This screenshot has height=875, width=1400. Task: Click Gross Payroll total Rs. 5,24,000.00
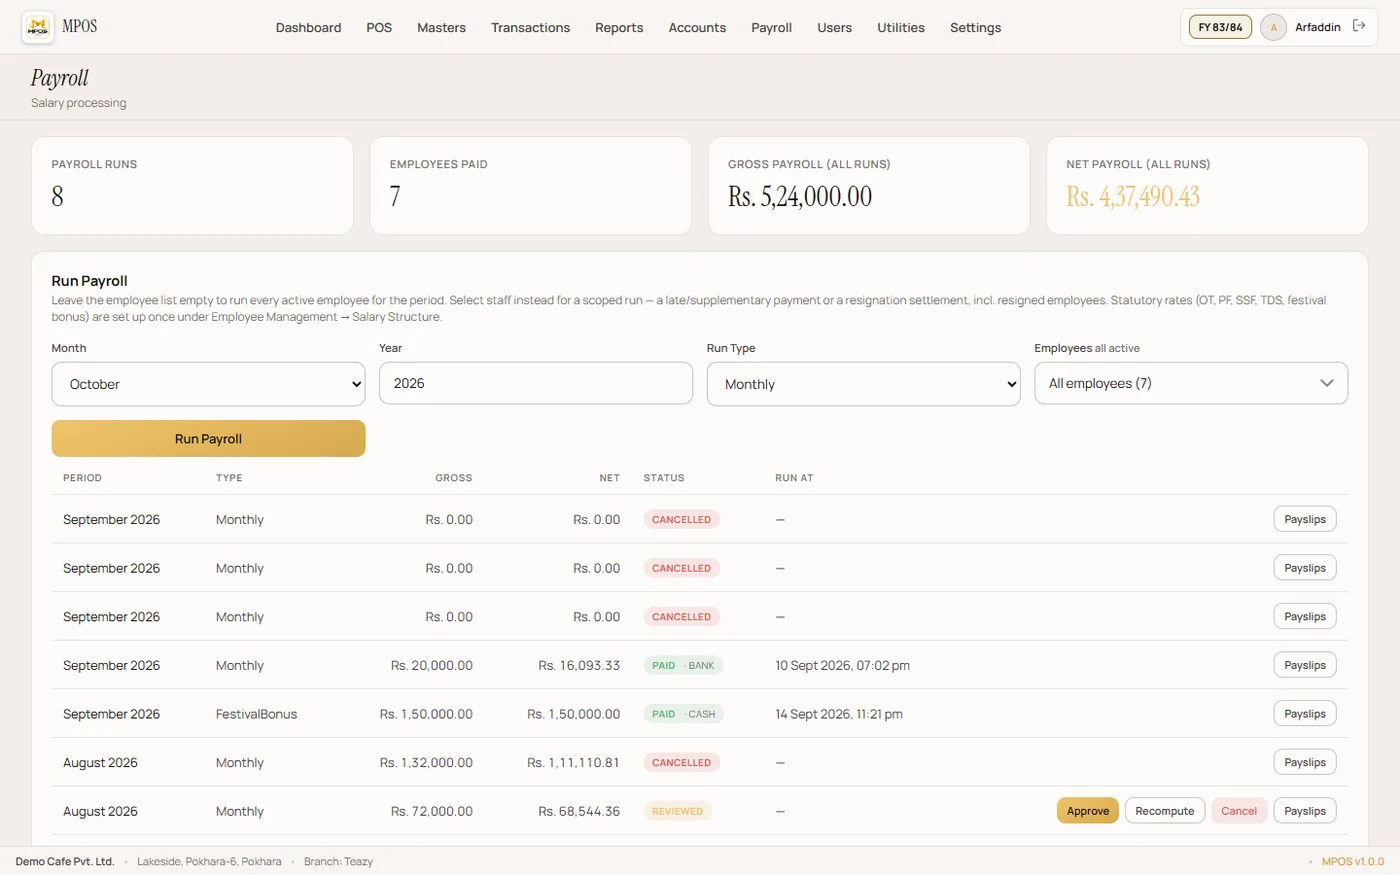coord(800,197)
